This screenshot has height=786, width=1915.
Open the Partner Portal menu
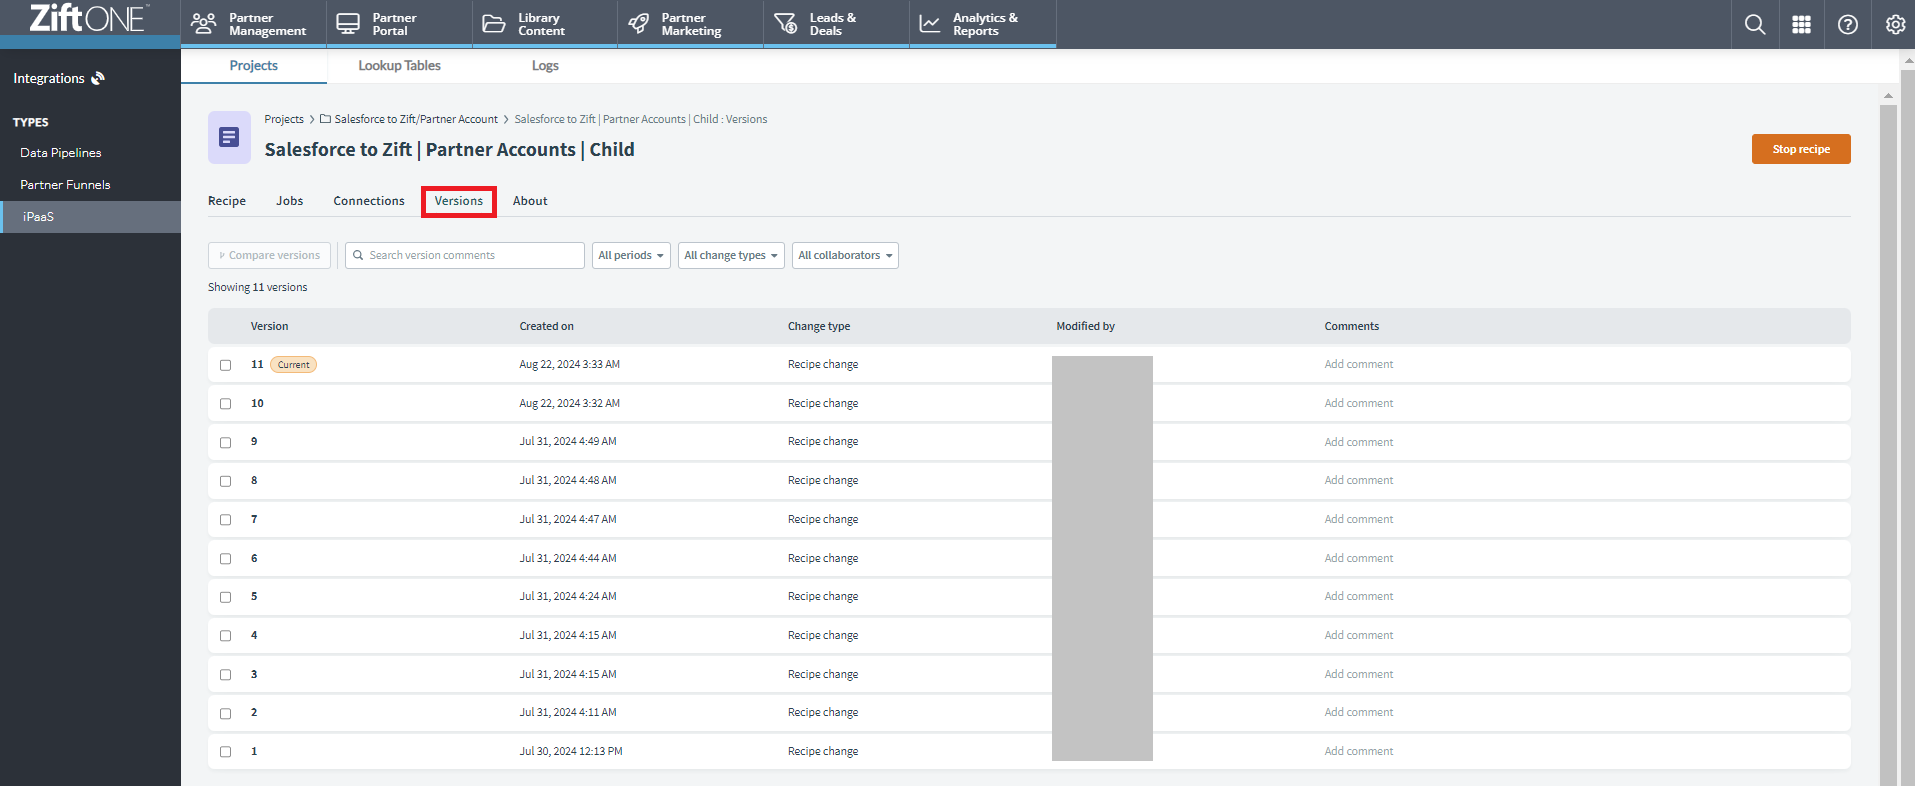click(399, 24)
